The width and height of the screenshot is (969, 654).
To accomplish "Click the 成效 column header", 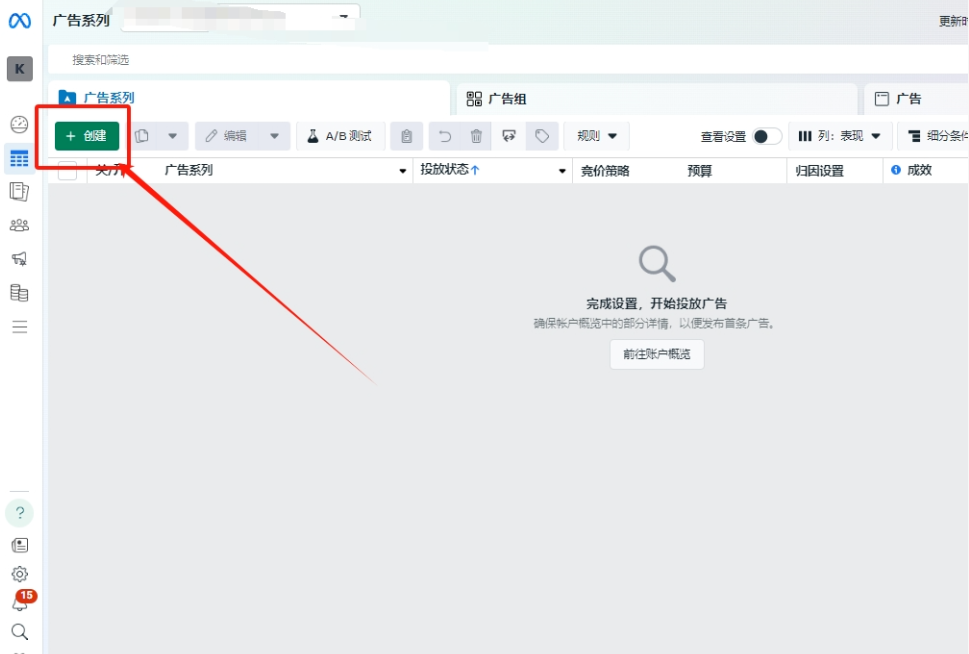I will 919,170.
